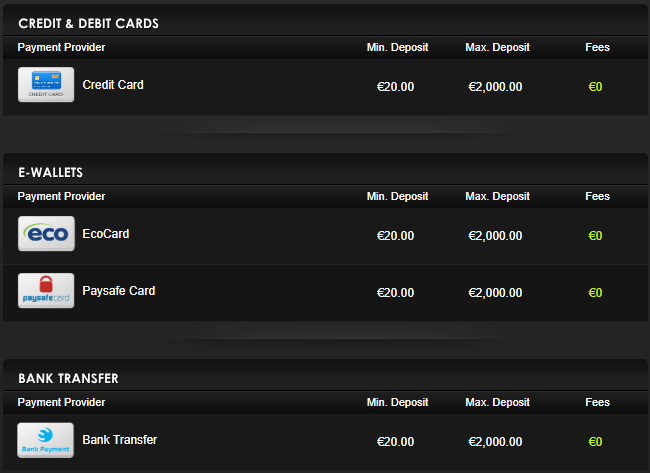
Task: Select the EcoCard provider label
Action: click(x=106, y=234)
